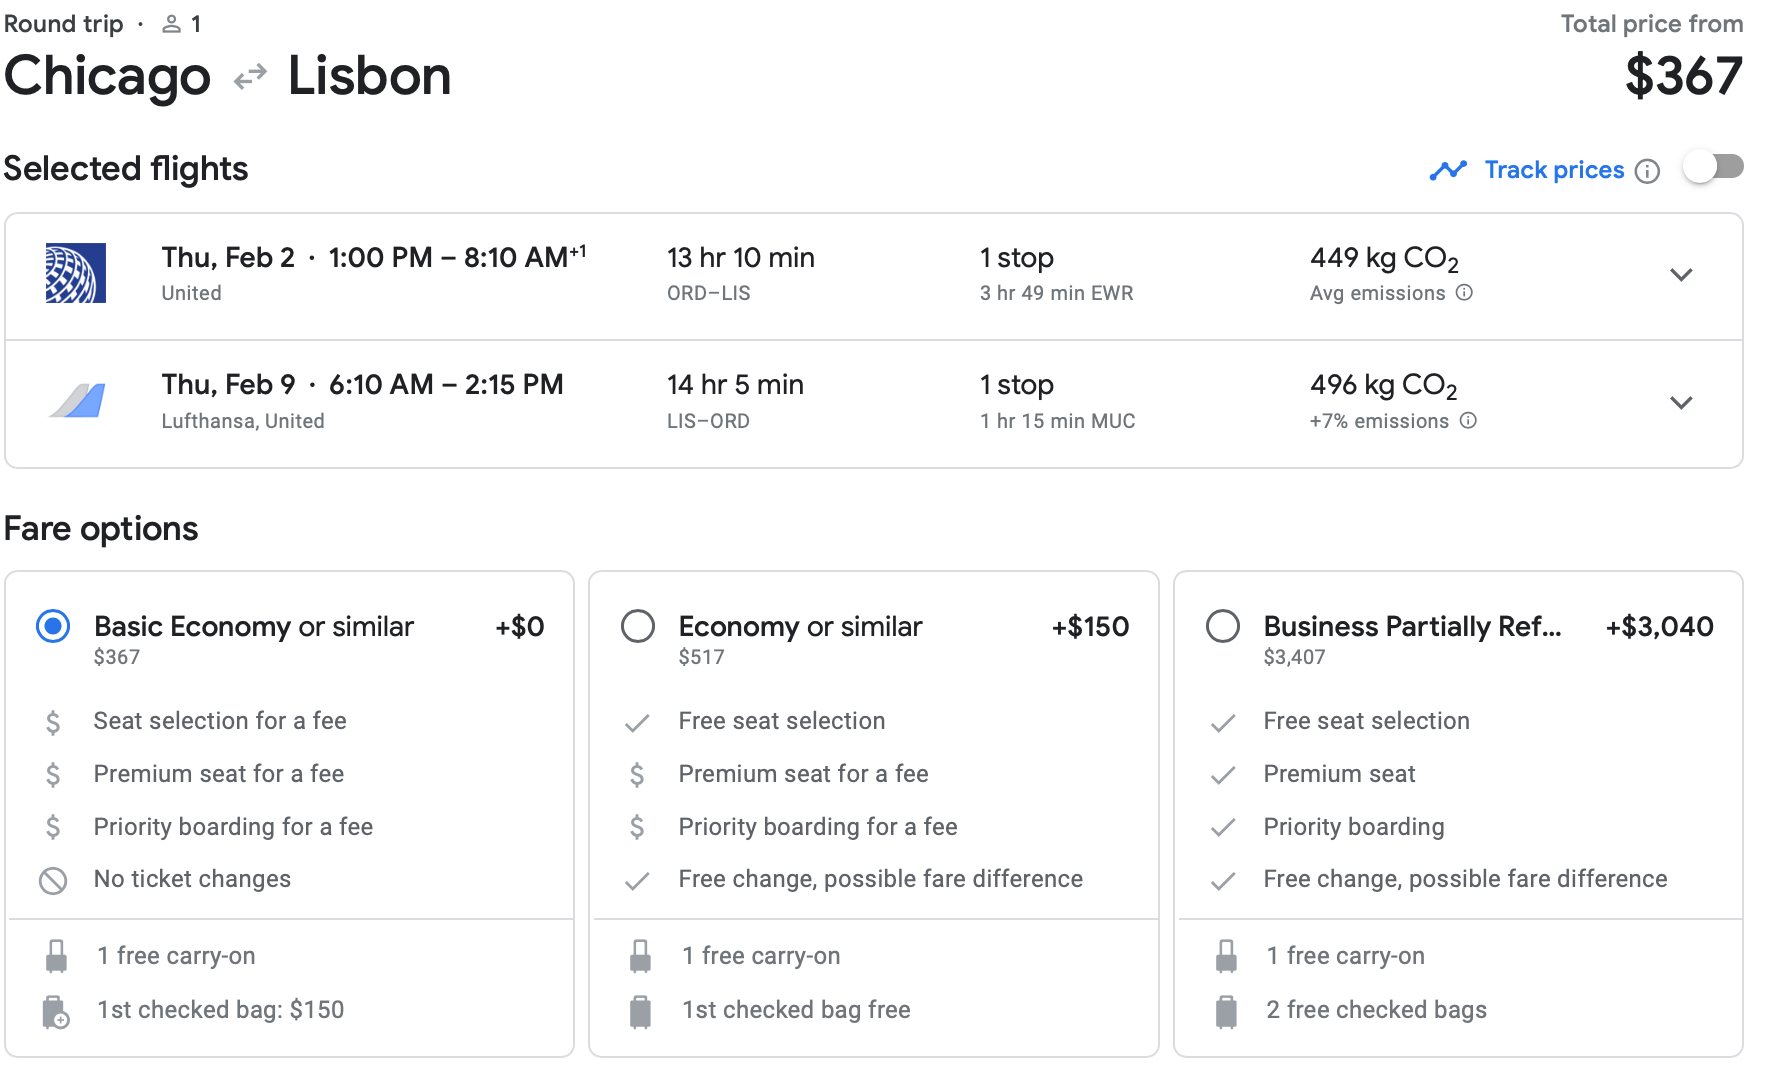The image size is (1774, 1066).
Task: Click the United airline logo
Action: click(x=76, y=273)
